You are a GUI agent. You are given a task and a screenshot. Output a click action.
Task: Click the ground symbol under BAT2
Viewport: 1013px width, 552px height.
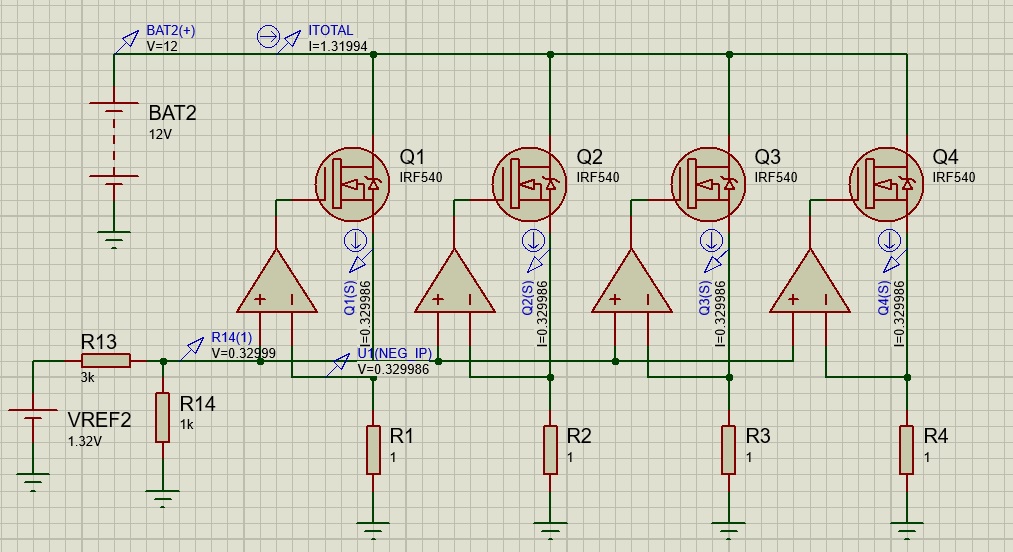click(x=114, y=239)
